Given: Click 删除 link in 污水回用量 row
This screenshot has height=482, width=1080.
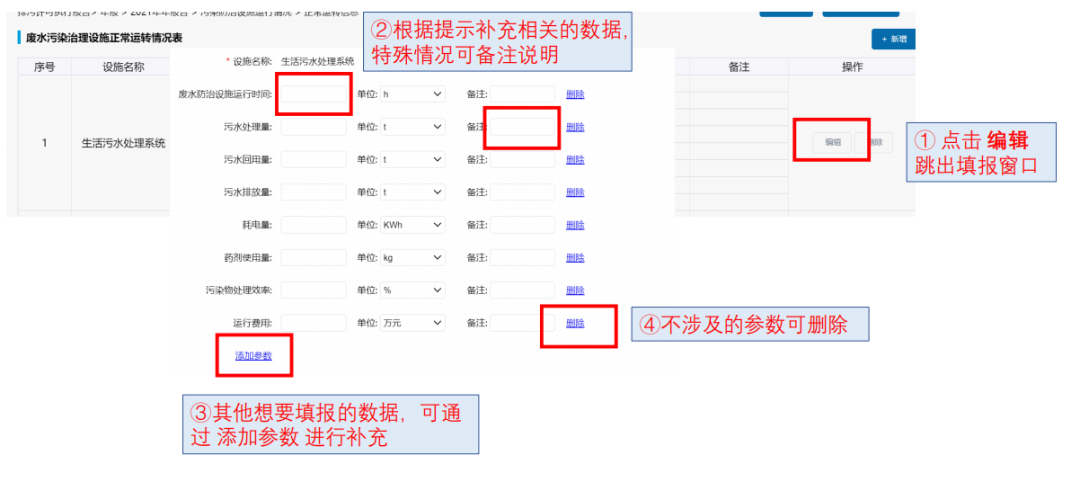Looking at the screenshot, I should coord(575,160).
